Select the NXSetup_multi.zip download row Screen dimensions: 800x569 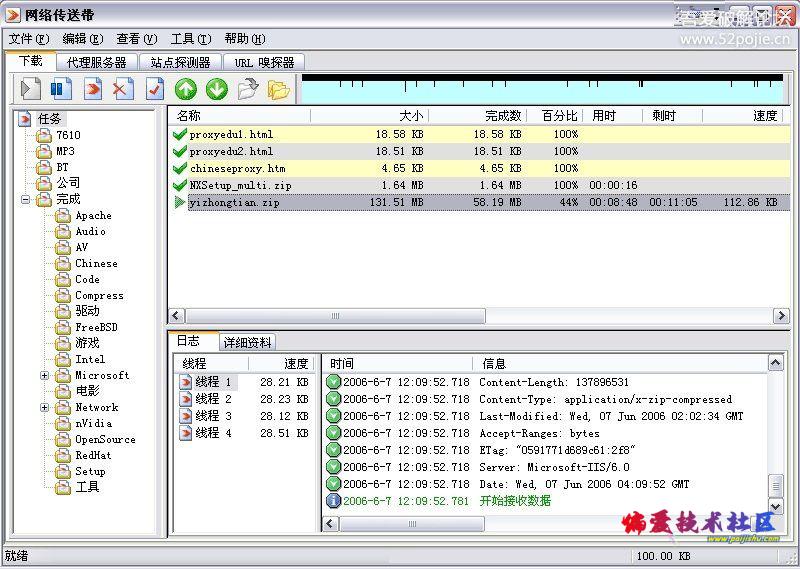point(480,185)
